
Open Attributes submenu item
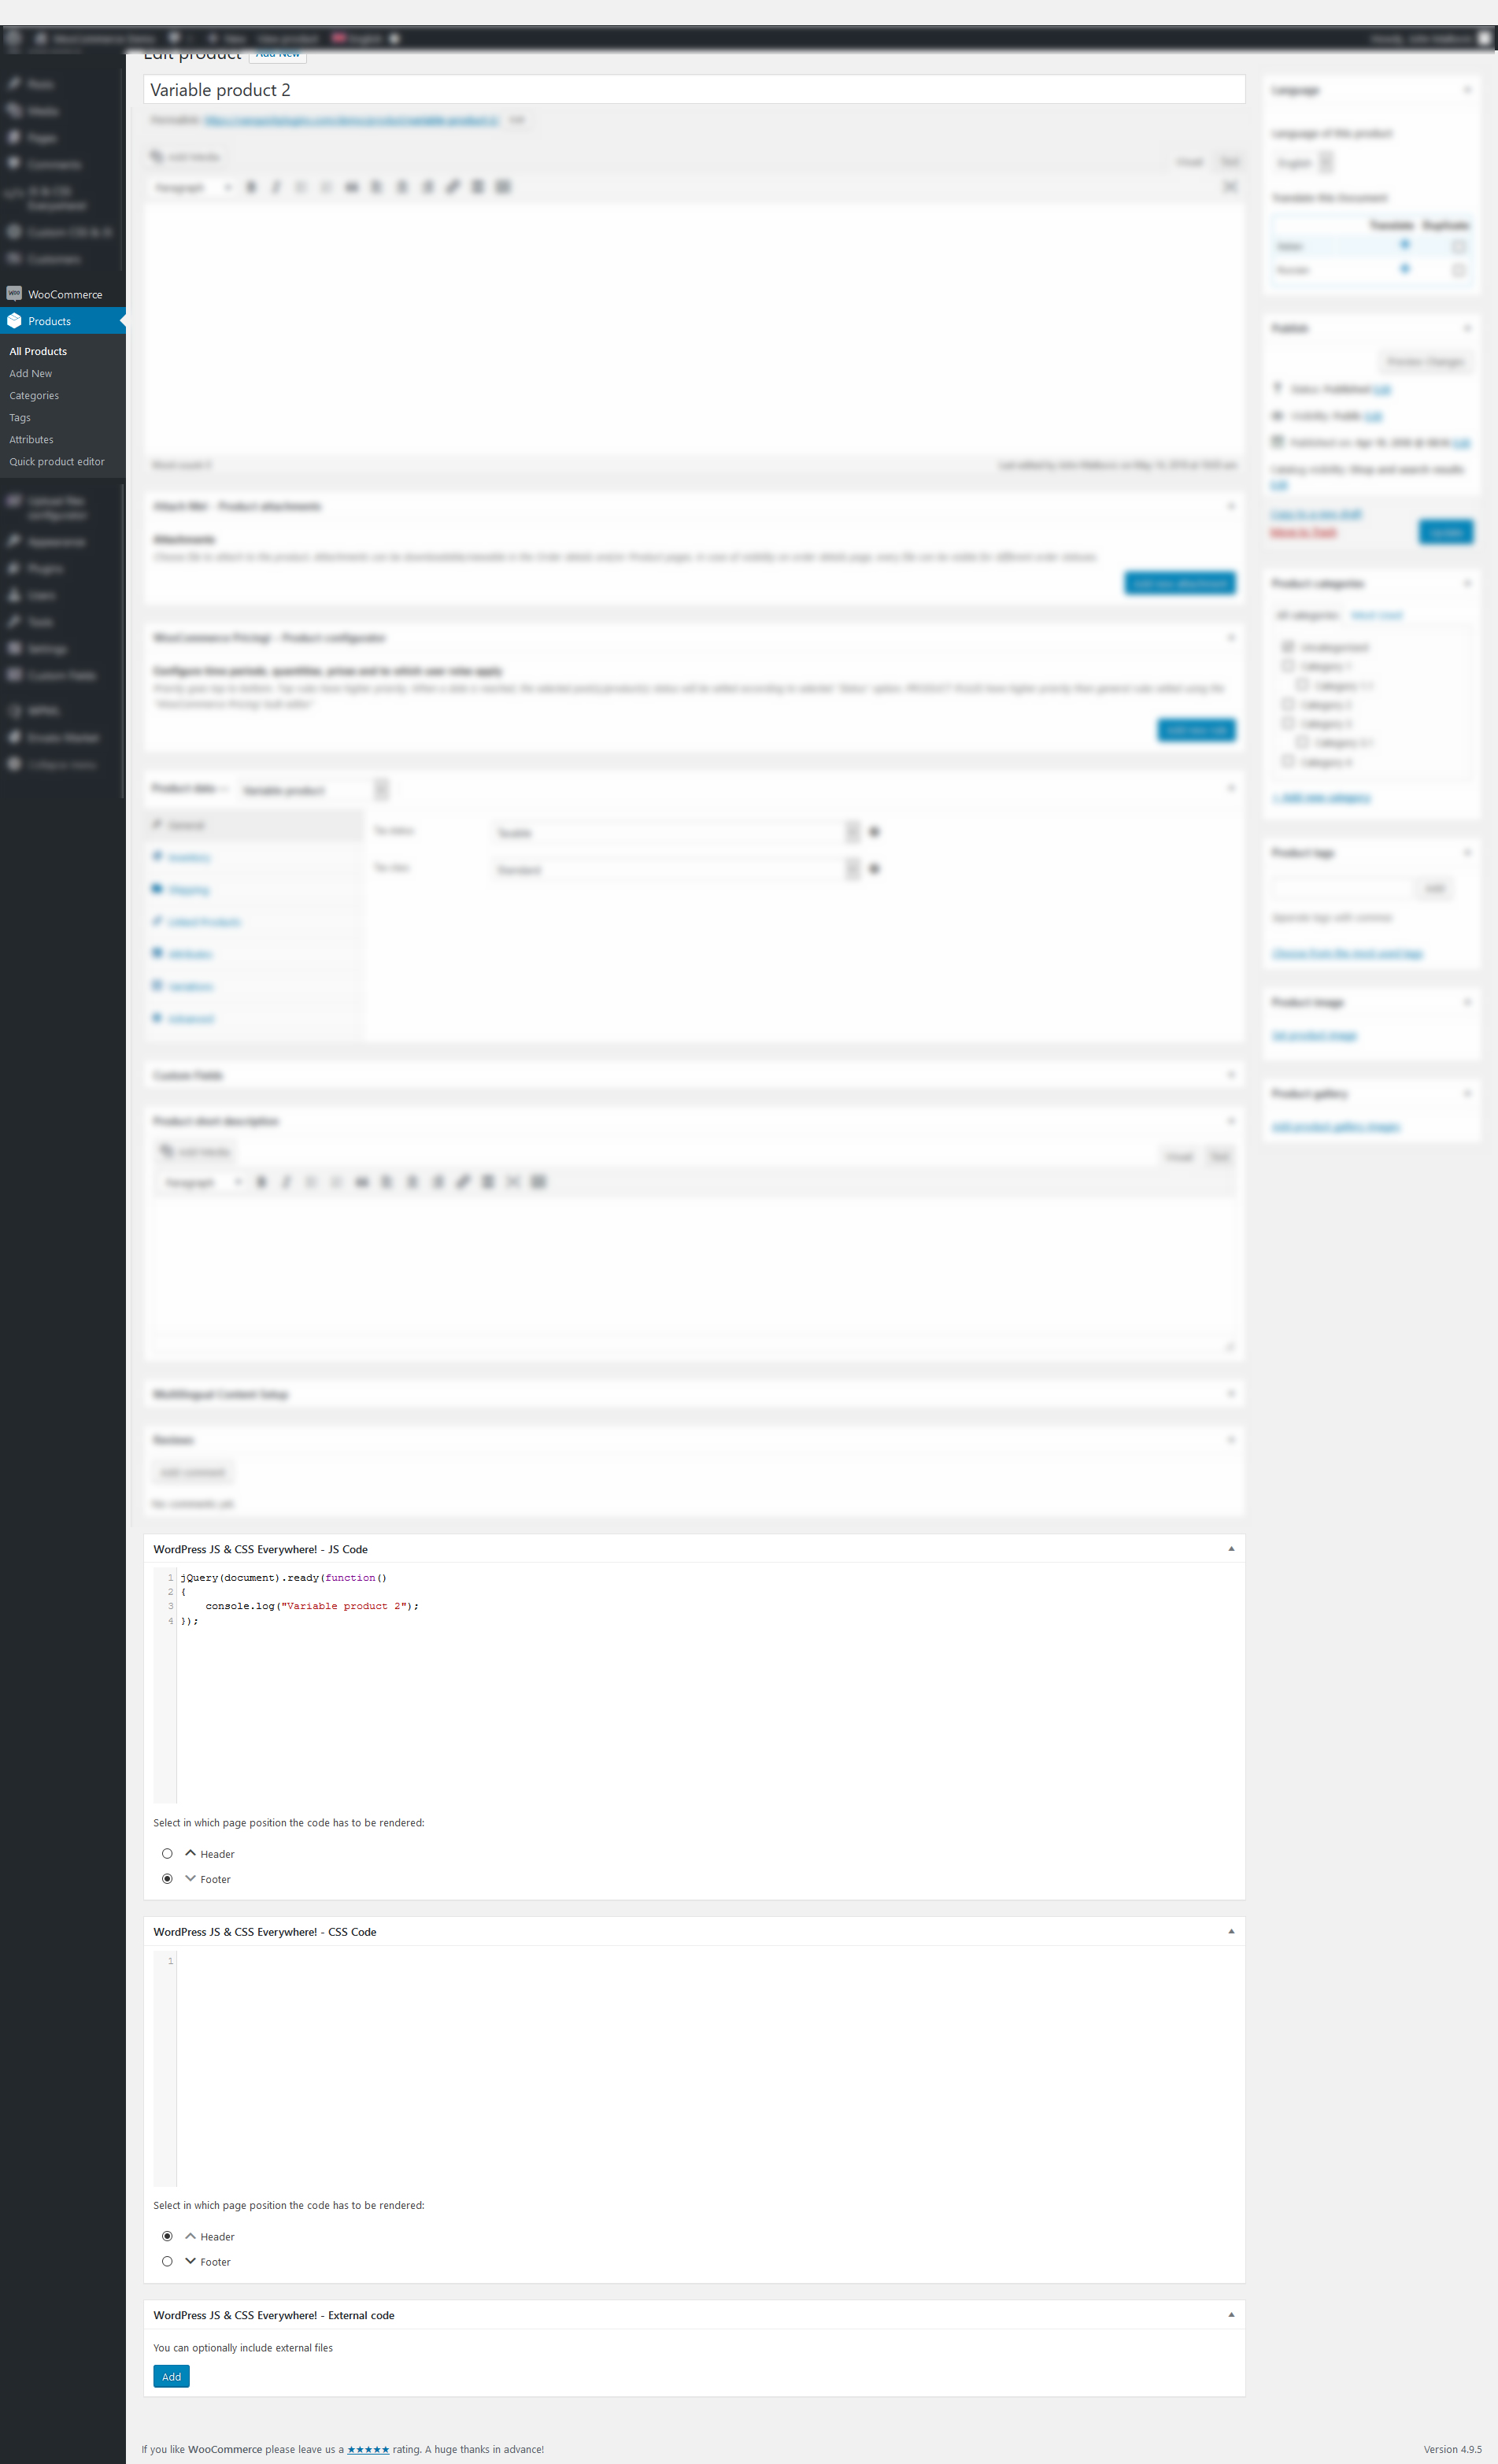(x=32, y=439)
